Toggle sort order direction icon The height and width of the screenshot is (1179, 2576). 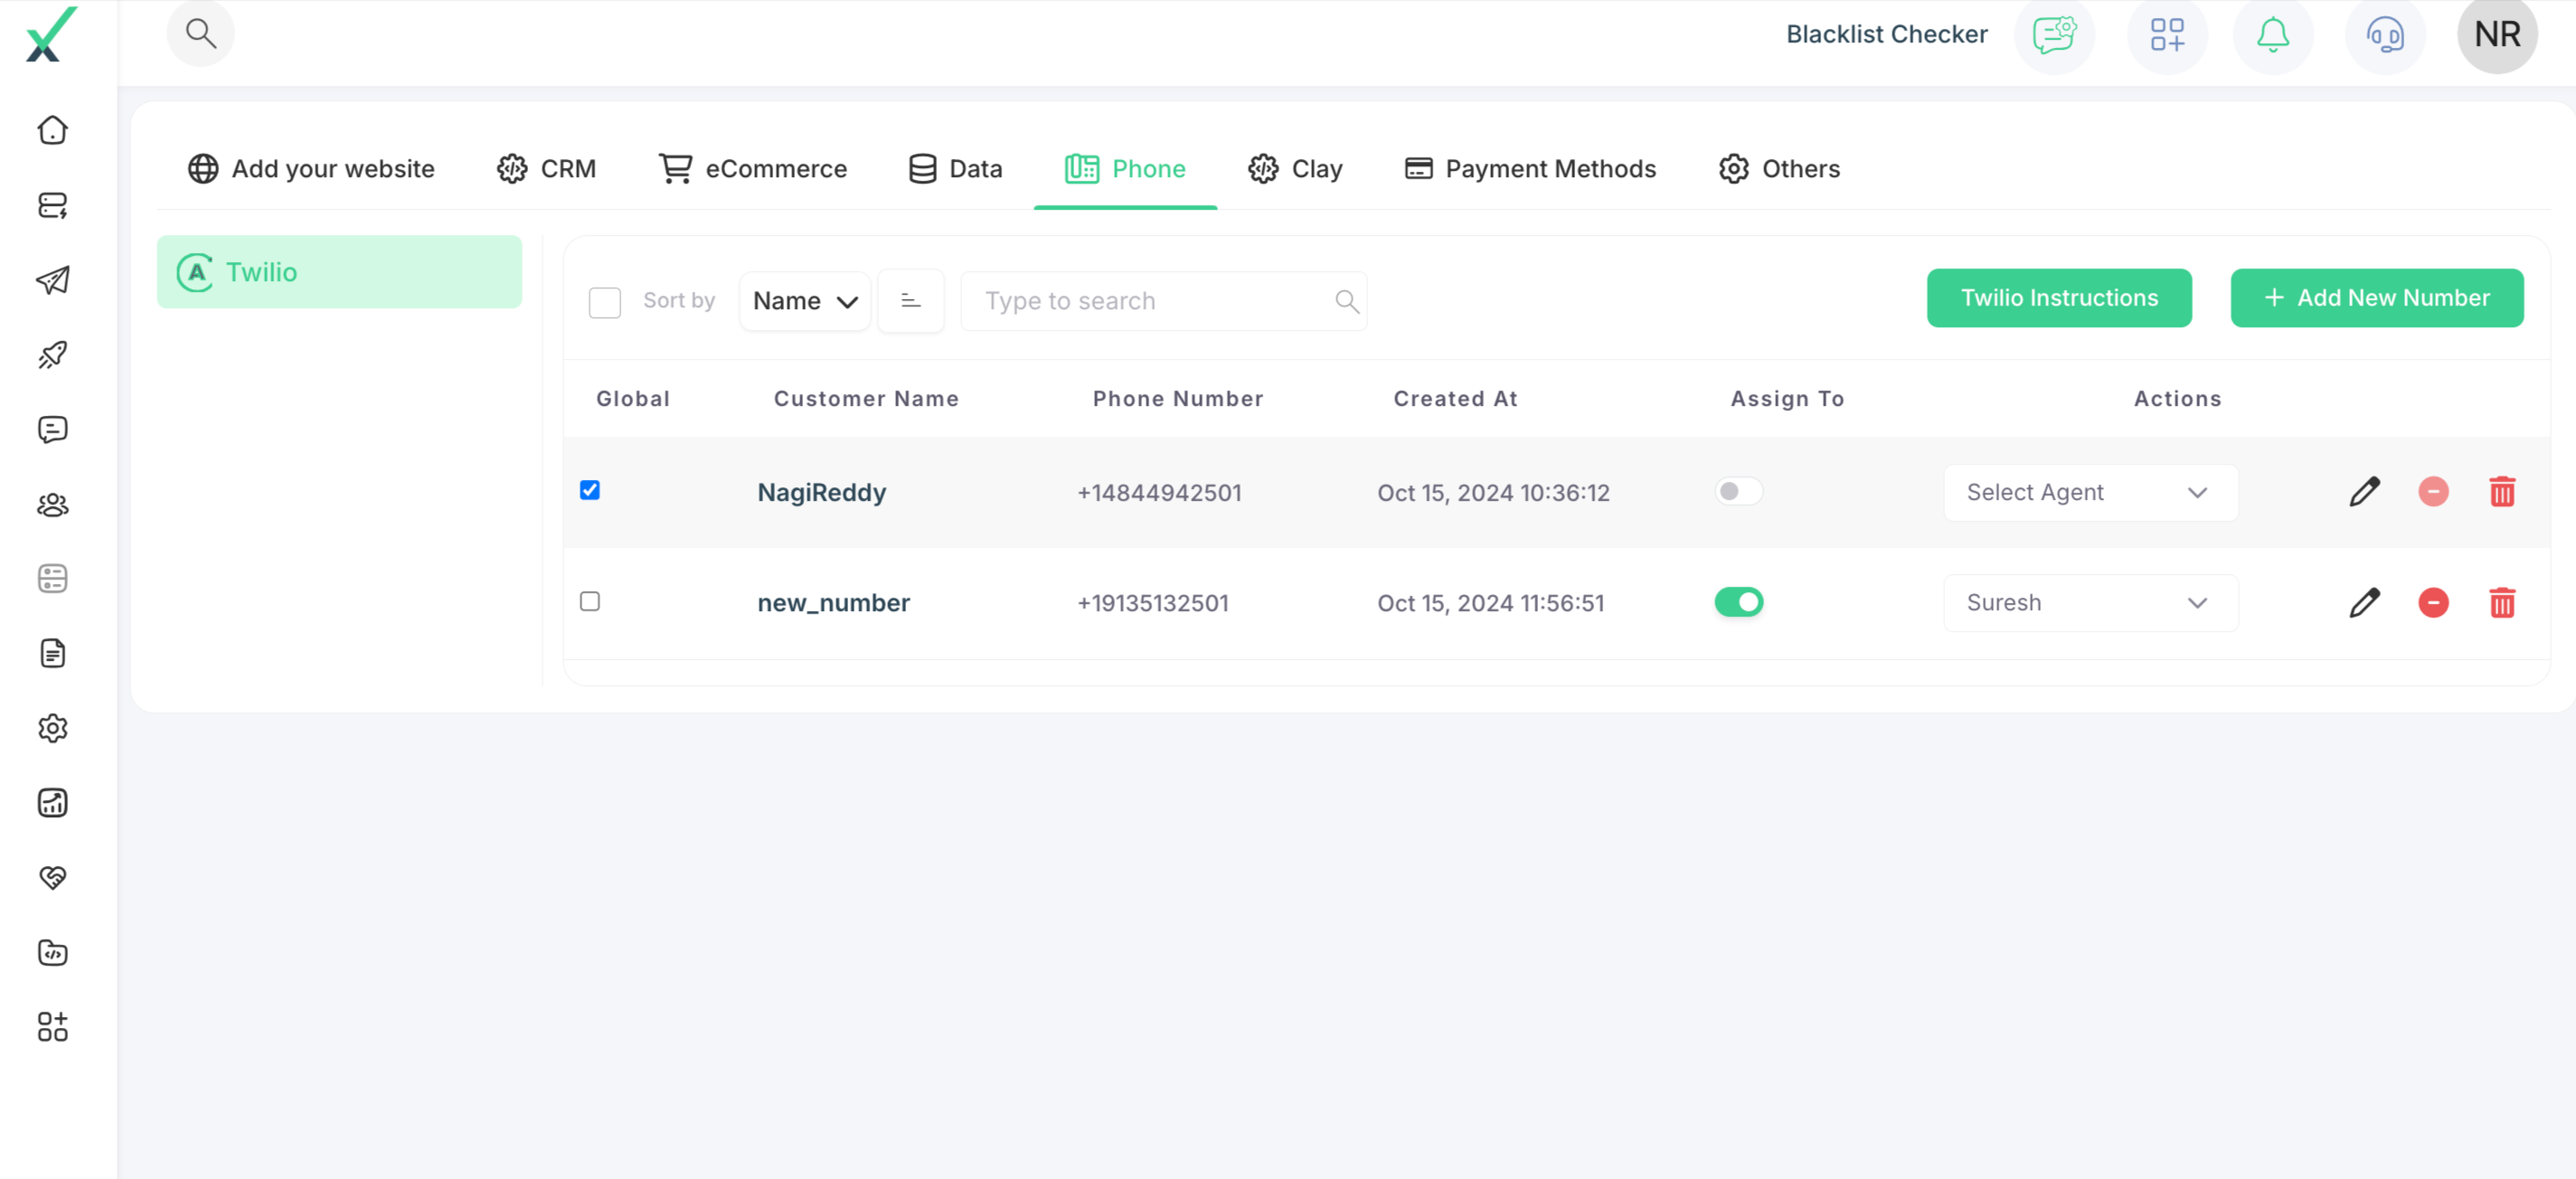coord(910,301)
